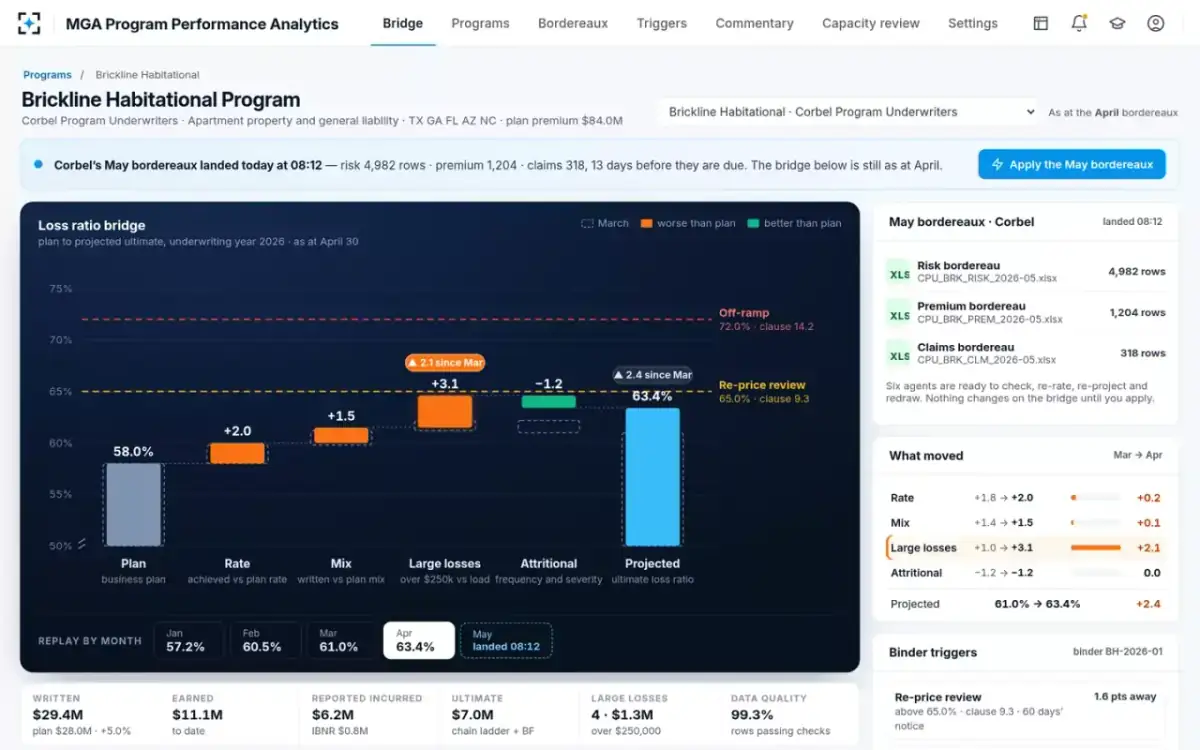This screenshot has width=1200, height=750.
Task: Open Premium bordereau file row
Action: pyautogui.click(x=1025, y=313)
